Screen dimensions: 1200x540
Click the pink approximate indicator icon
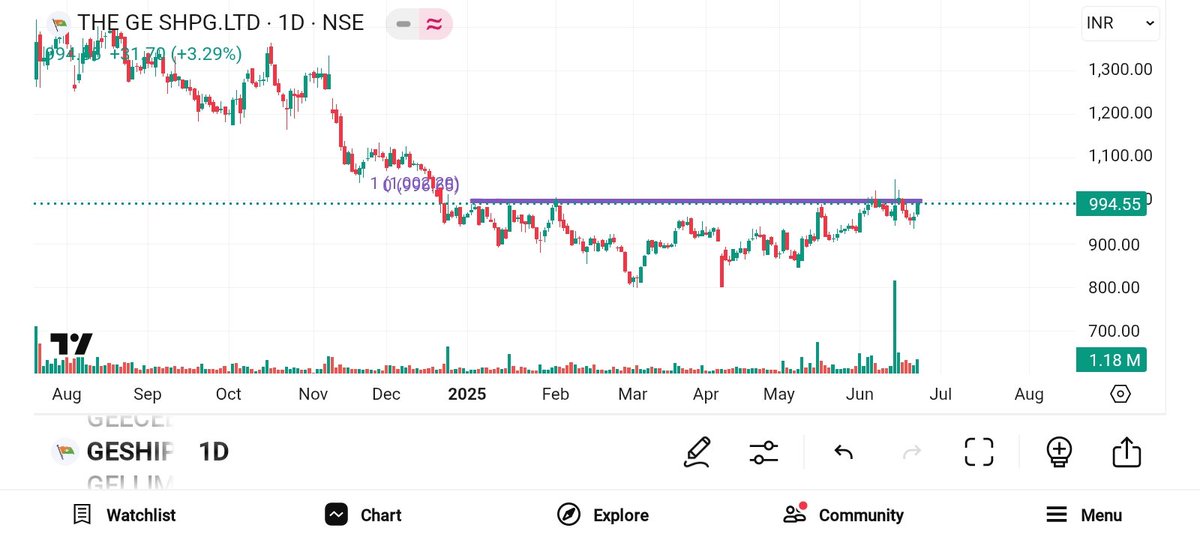click(435, 24)
